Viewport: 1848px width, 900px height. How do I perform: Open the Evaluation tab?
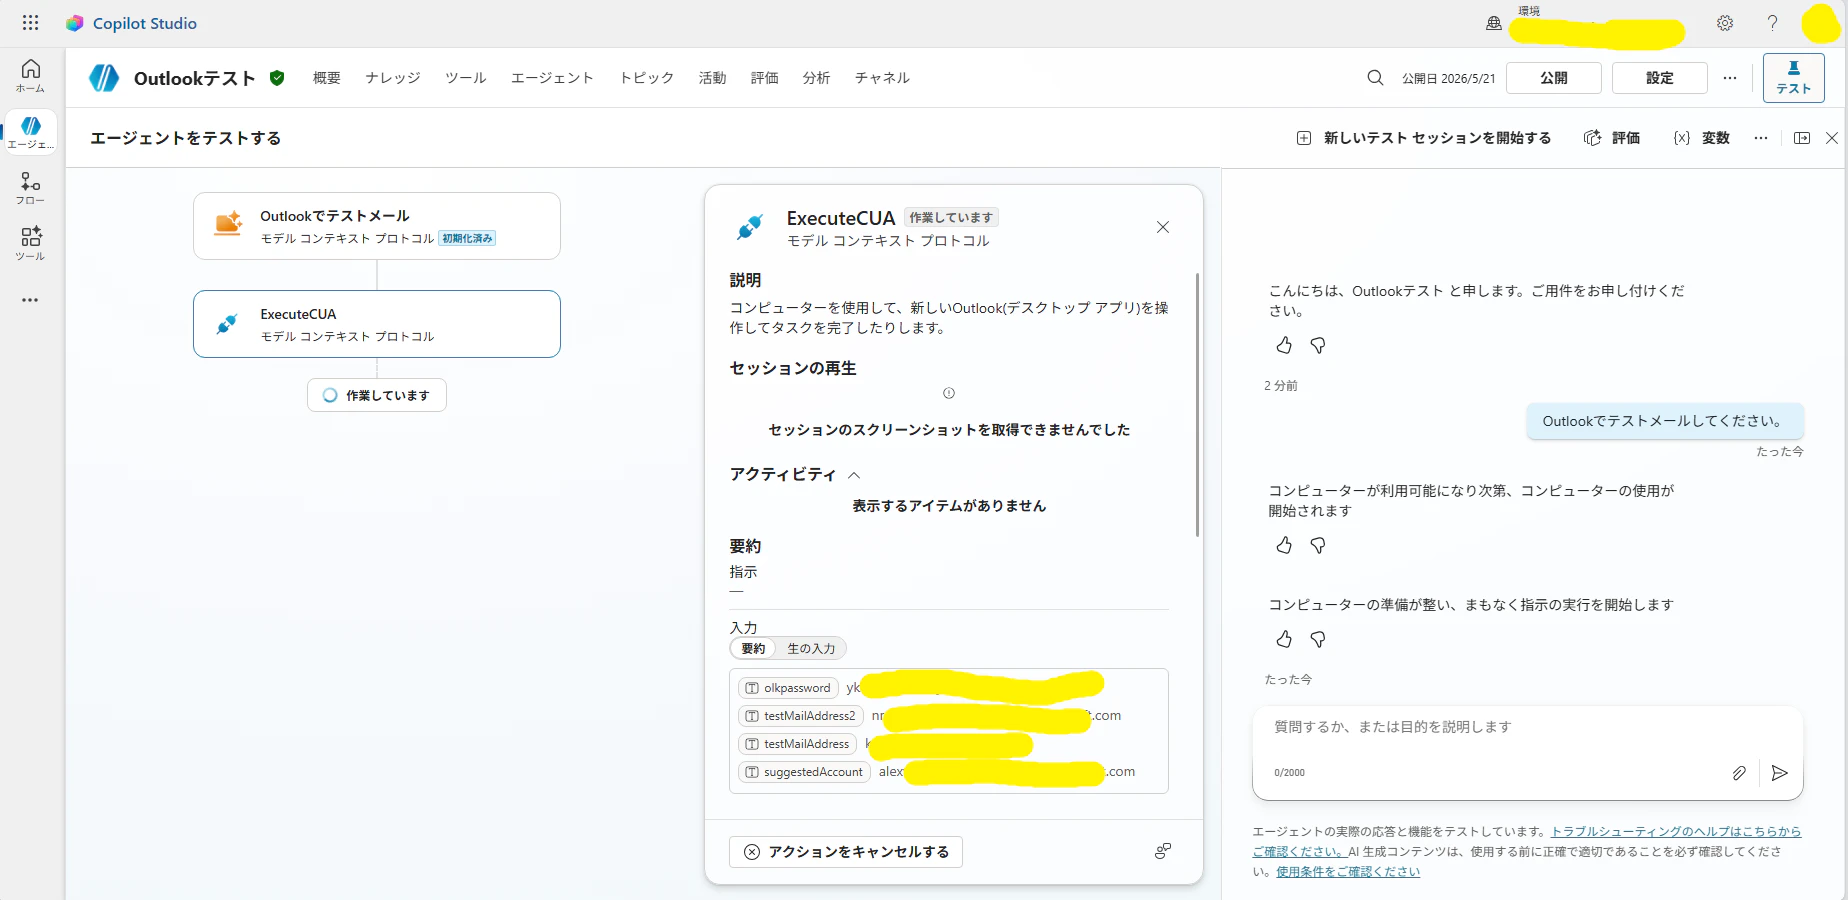point(765,78)
